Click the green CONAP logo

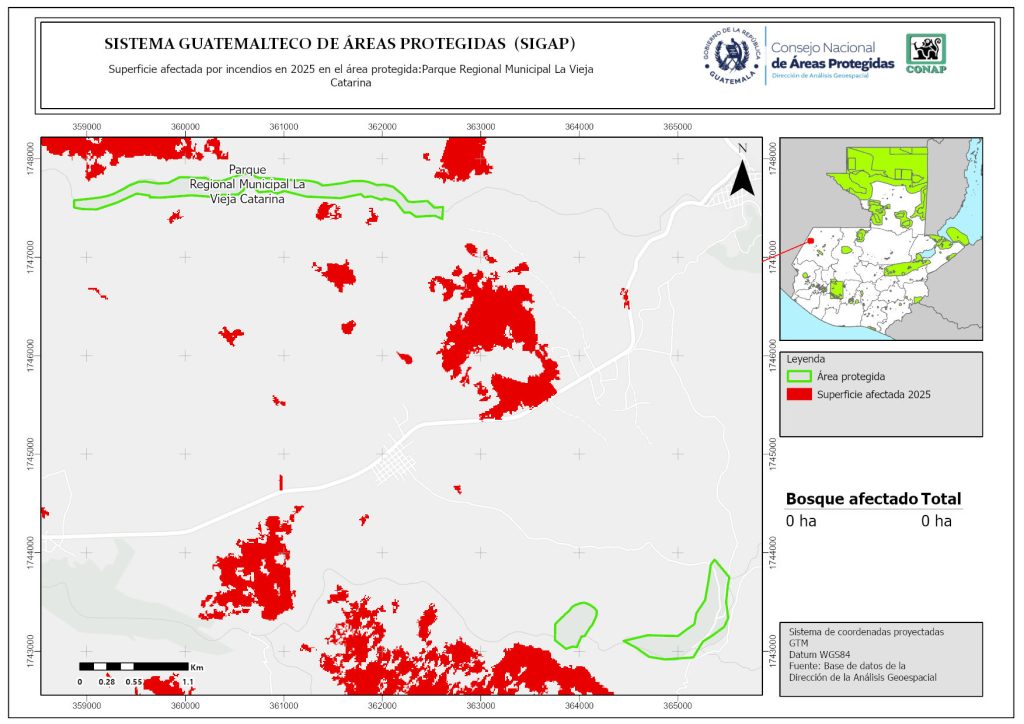point(925,54)
